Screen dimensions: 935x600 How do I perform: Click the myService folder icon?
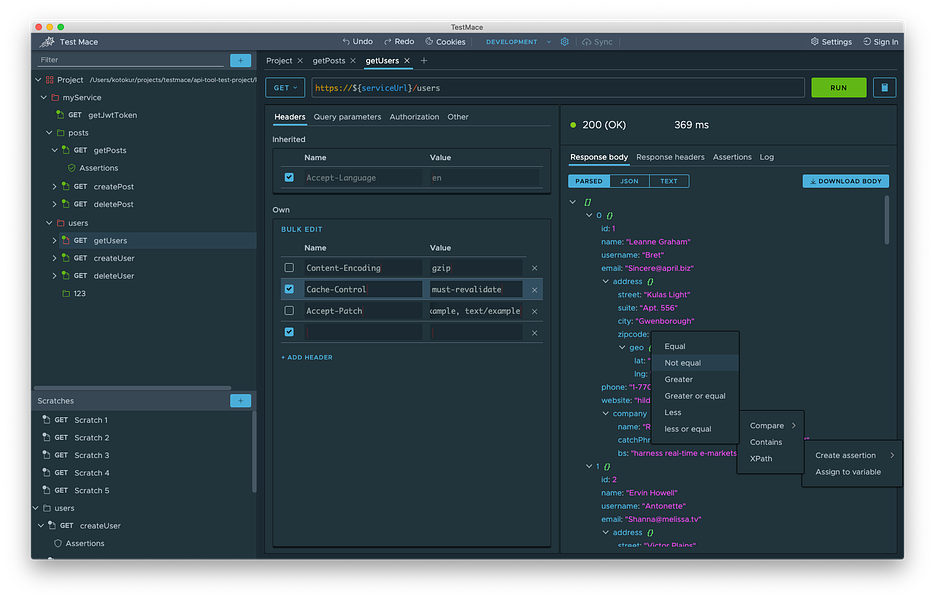click(x=55, y=97)
